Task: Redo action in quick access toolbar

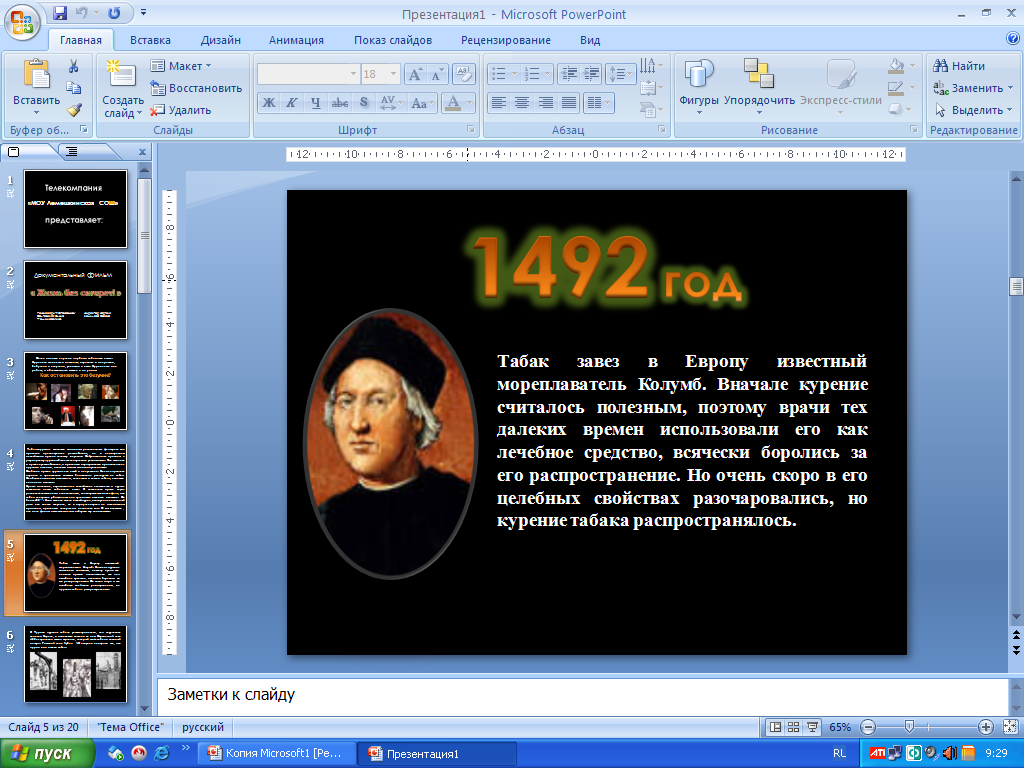Action: click(x=114, y=13)
